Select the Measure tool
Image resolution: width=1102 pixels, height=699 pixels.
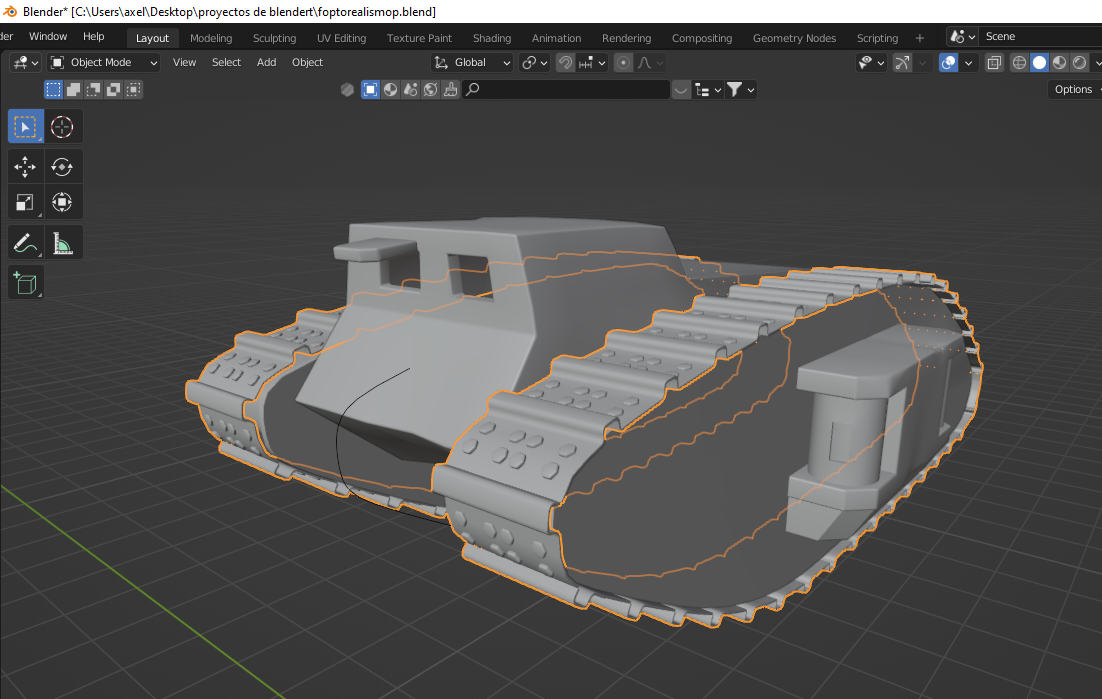(62, 243)
